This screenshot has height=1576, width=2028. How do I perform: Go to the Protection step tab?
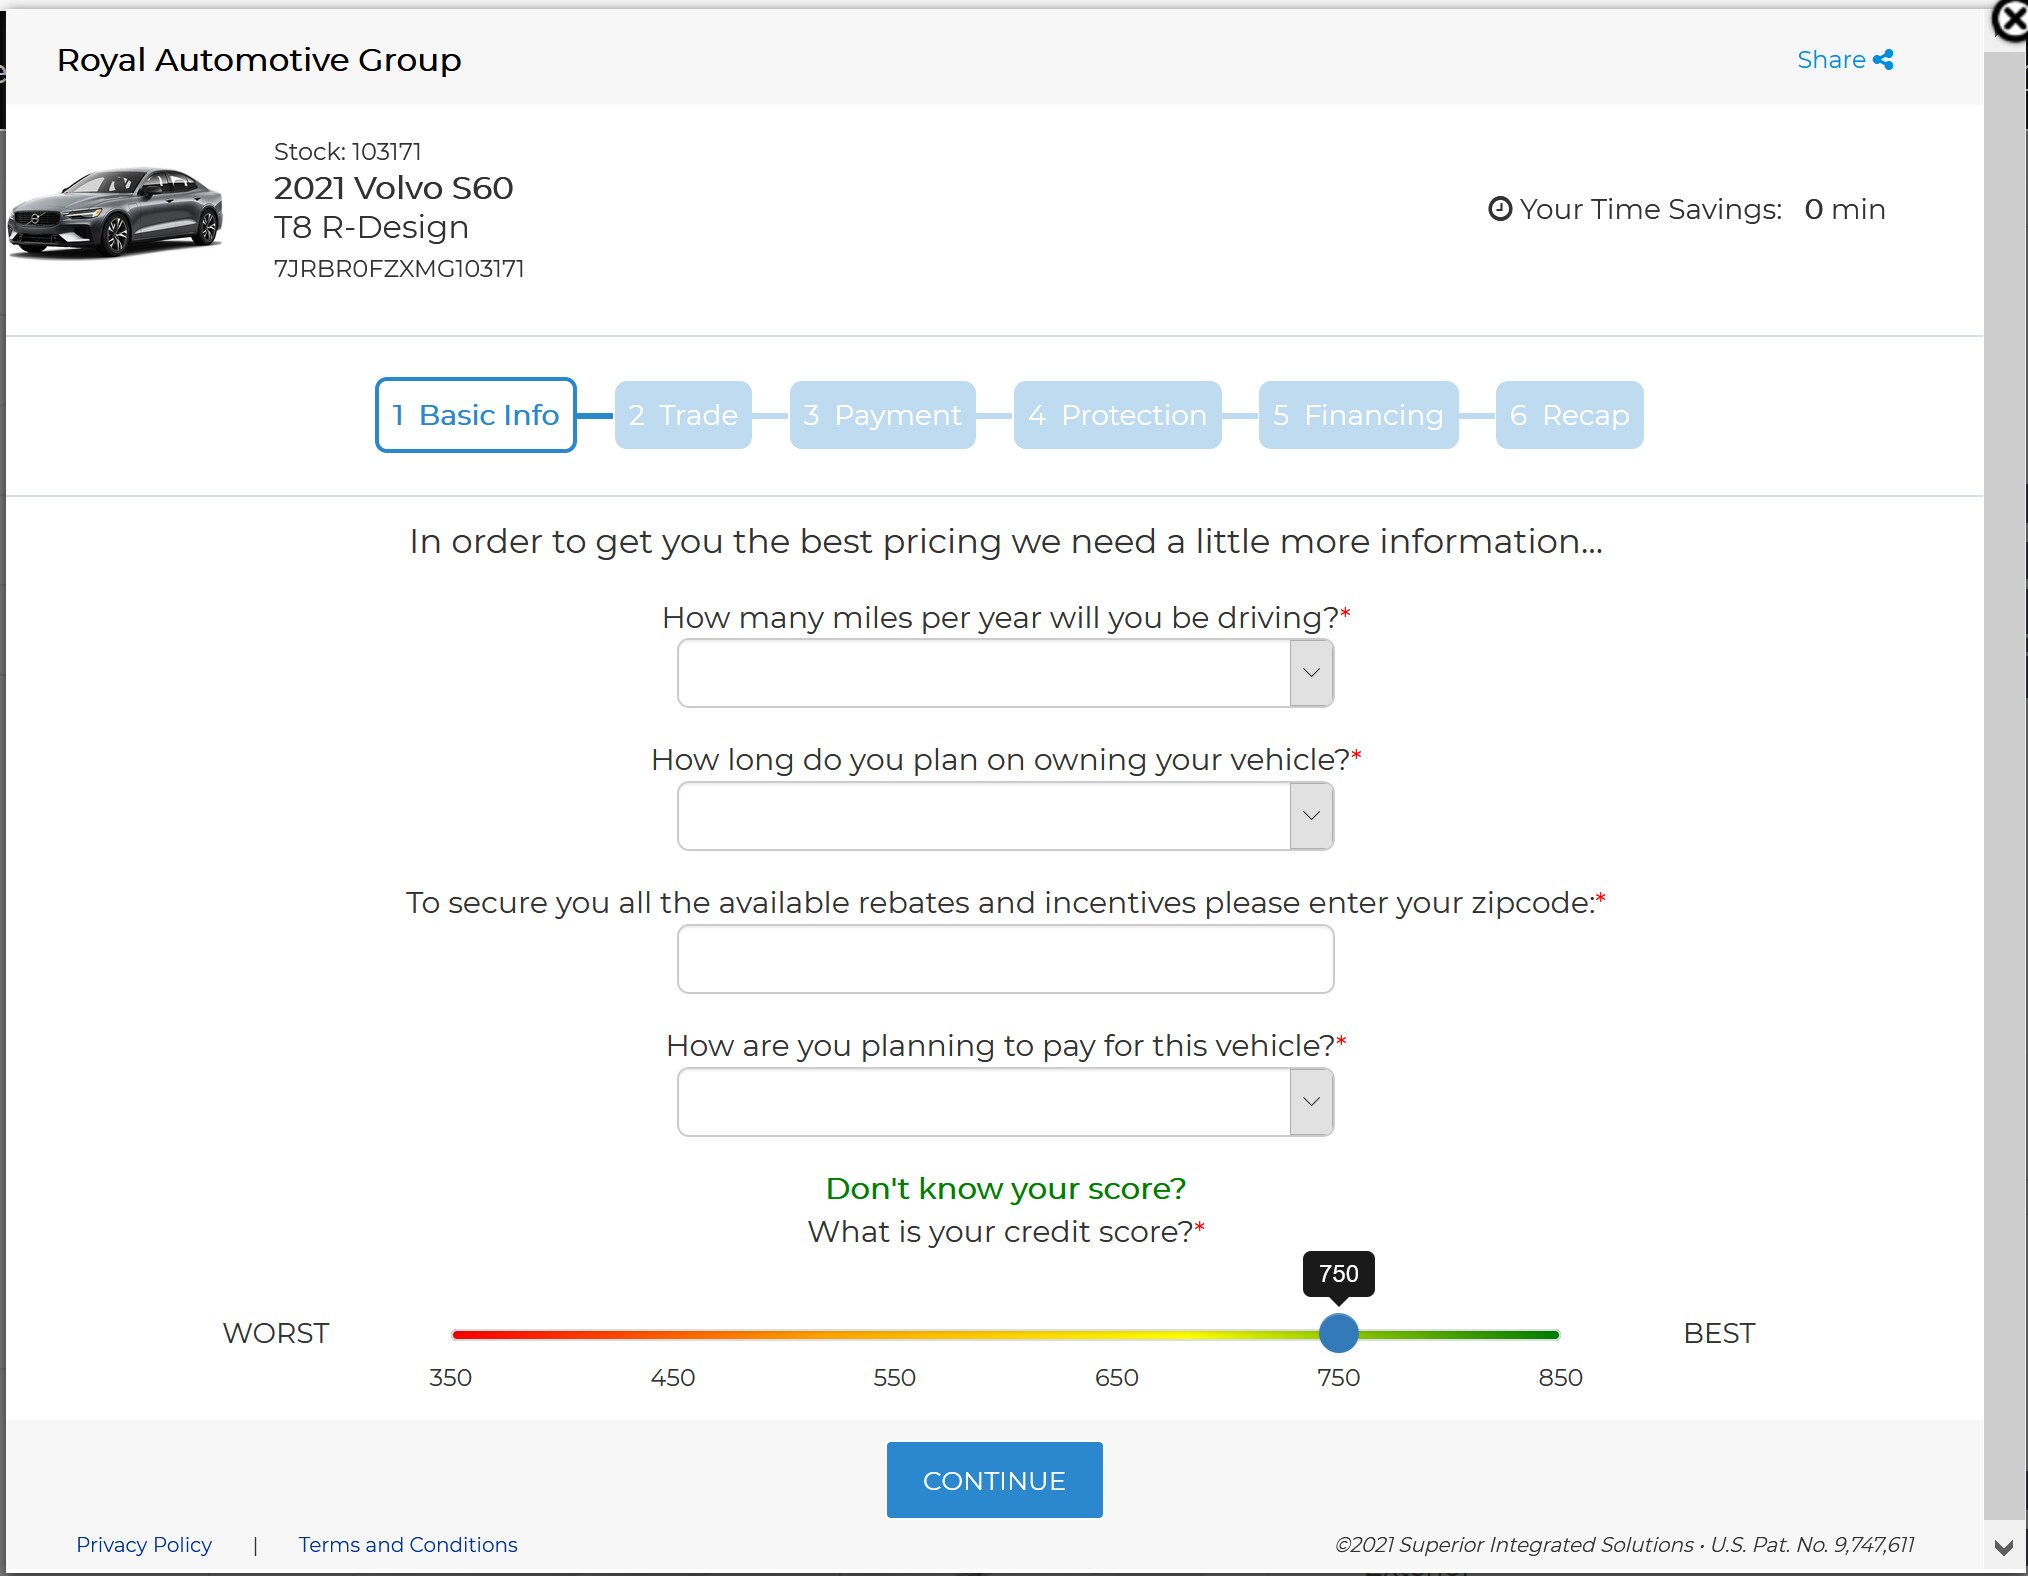click(1117, 415)
